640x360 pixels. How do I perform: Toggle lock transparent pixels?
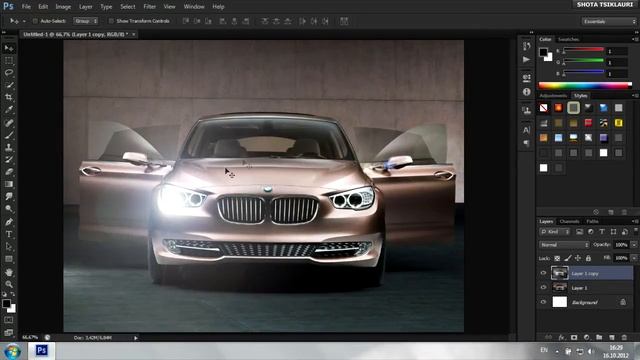point(557,258)
